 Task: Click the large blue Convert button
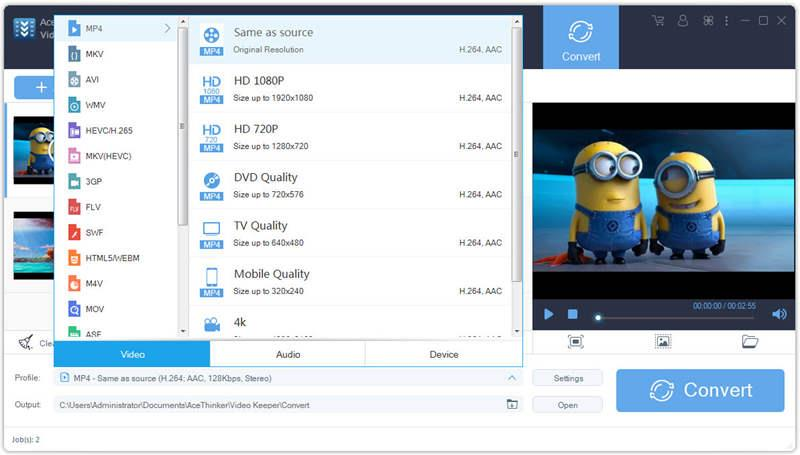[700, 390]
